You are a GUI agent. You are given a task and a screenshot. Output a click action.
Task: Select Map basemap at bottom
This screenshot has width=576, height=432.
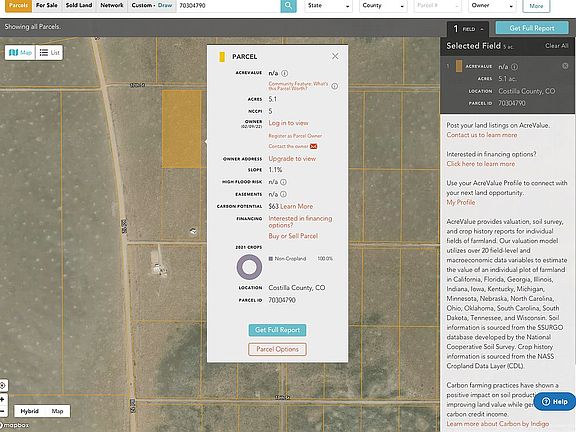click(57, 411)
